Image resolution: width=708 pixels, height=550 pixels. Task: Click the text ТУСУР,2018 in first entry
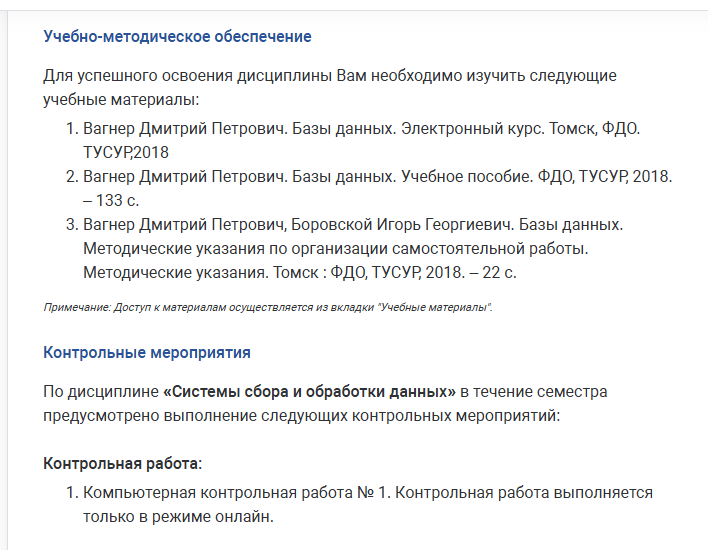126,153
